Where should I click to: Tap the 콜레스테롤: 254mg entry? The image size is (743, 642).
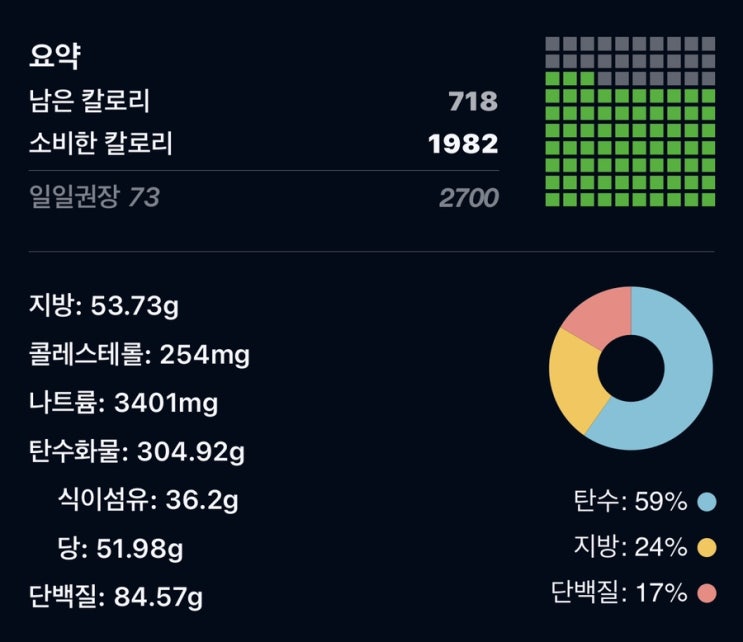tap(139, 354)
